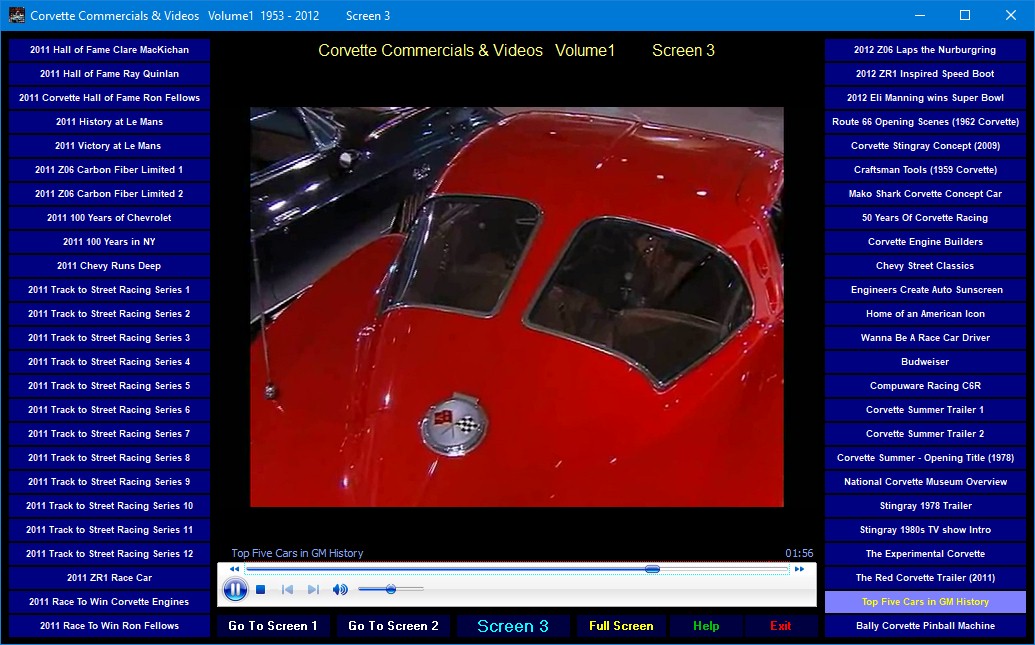Skip to next track
Screen dimensions: 1035x645
(314, 590)
